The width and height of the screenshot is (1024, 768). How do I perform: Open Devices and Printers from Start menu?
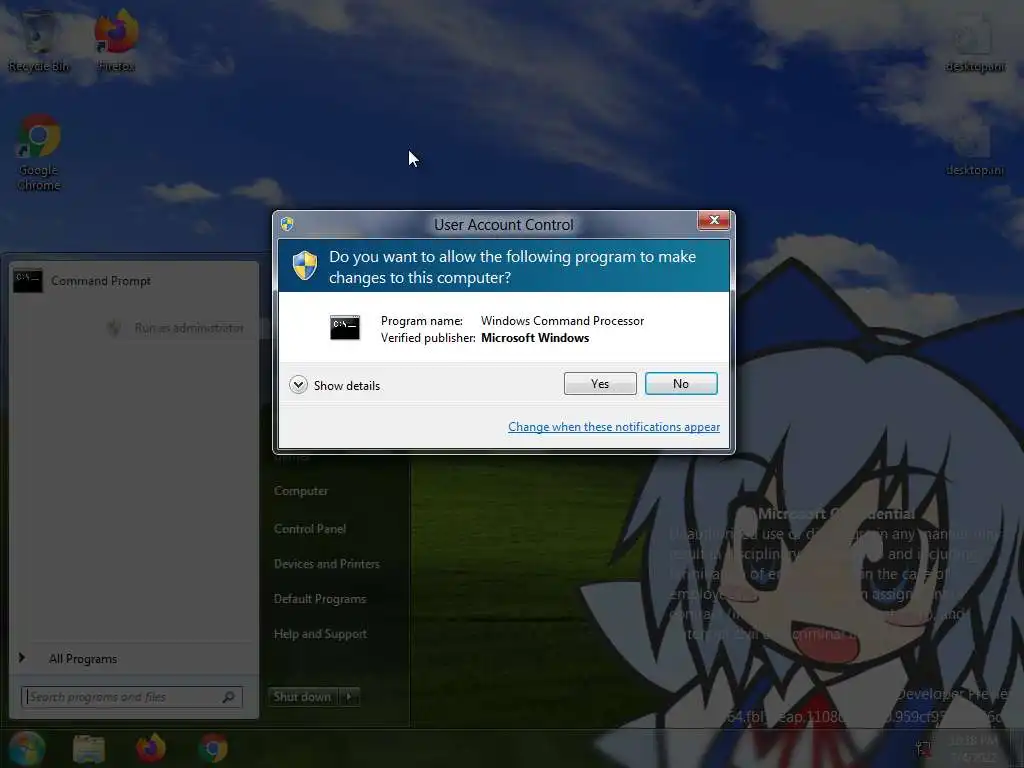327,564
